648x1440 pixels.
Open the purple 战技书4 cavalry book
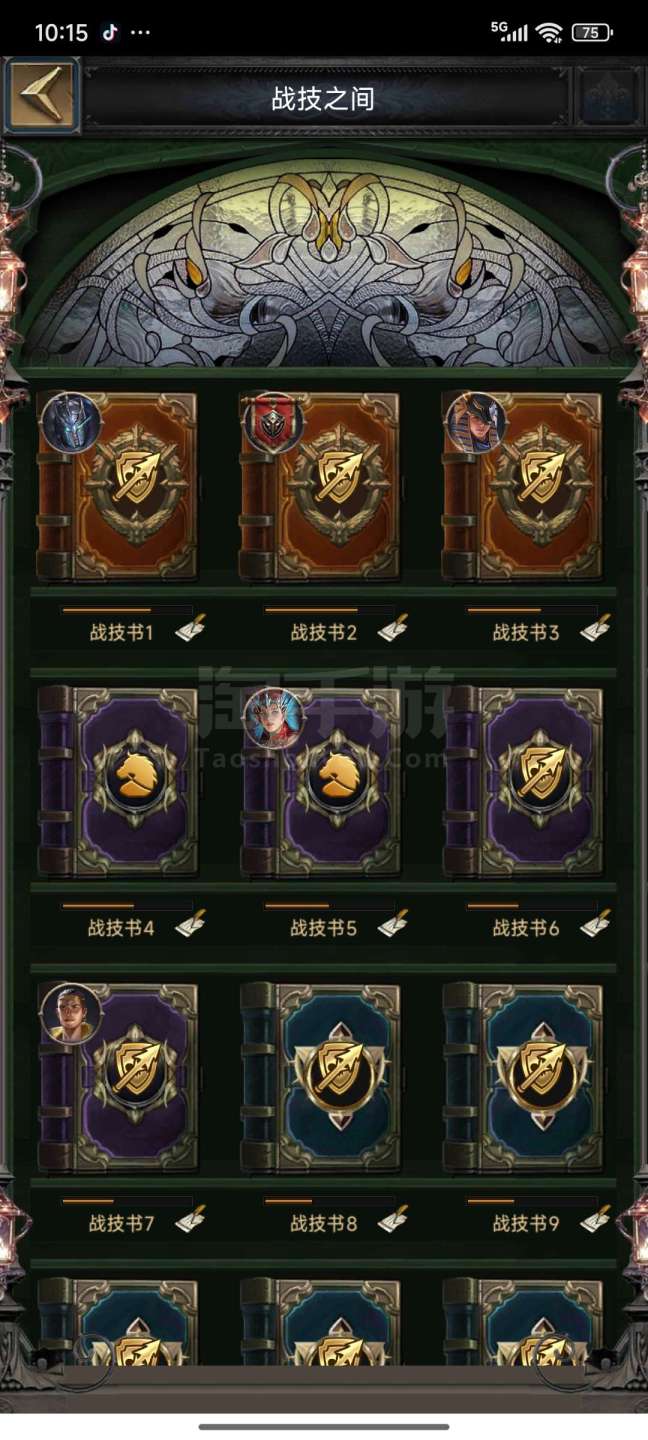tap(117, 781)
